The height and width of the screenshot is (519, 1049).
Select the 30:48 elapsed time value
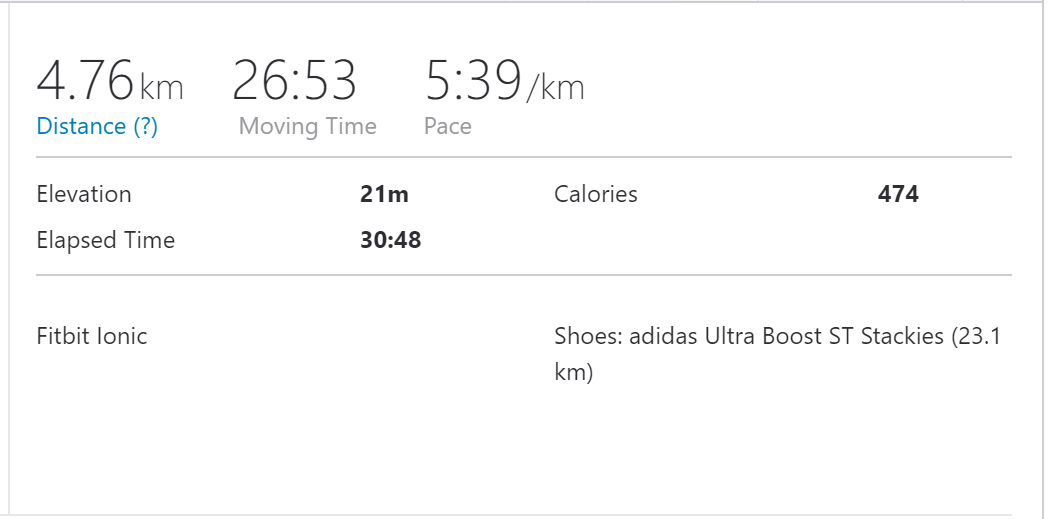[x=390, y=240]
